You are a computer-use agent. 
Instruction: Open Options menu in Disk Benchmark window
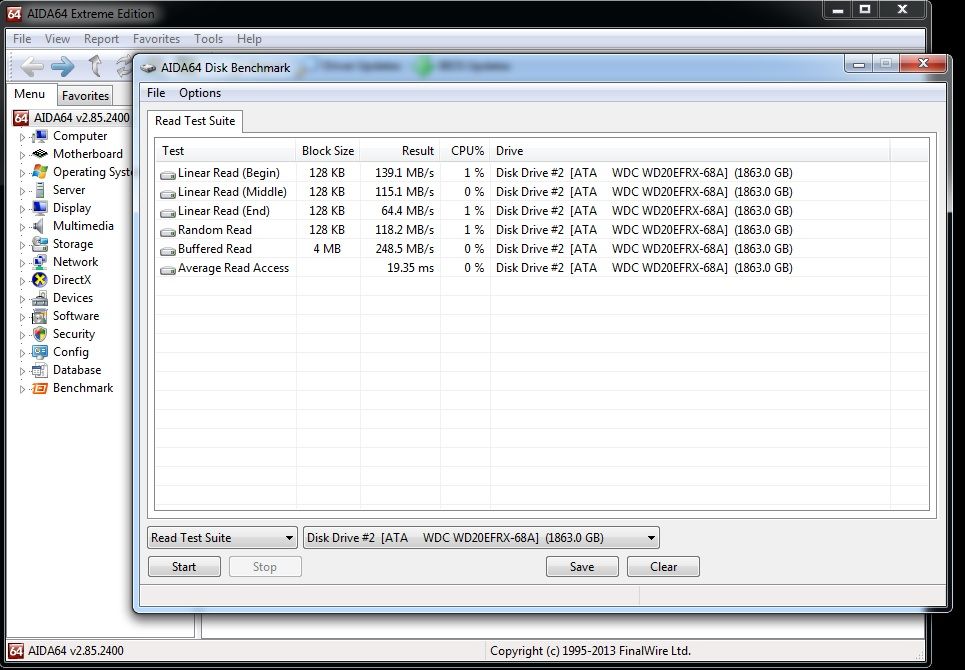click(x=200, y=93)
